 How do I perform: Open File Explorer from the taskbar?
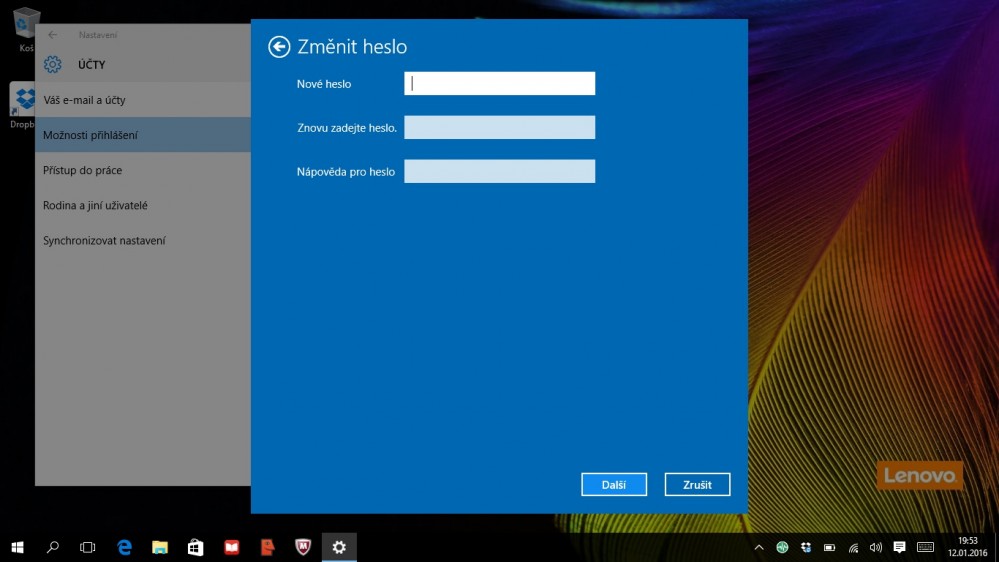[160, 547]
